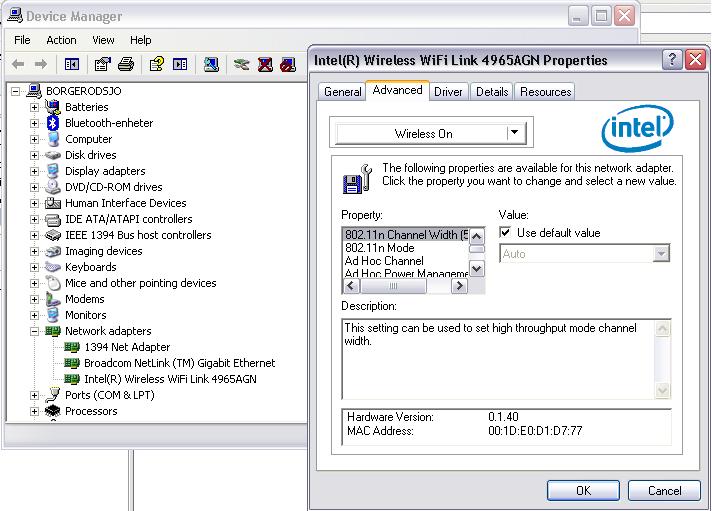Click the DVD/CD-ROM drives icon

tap(53, 187)
